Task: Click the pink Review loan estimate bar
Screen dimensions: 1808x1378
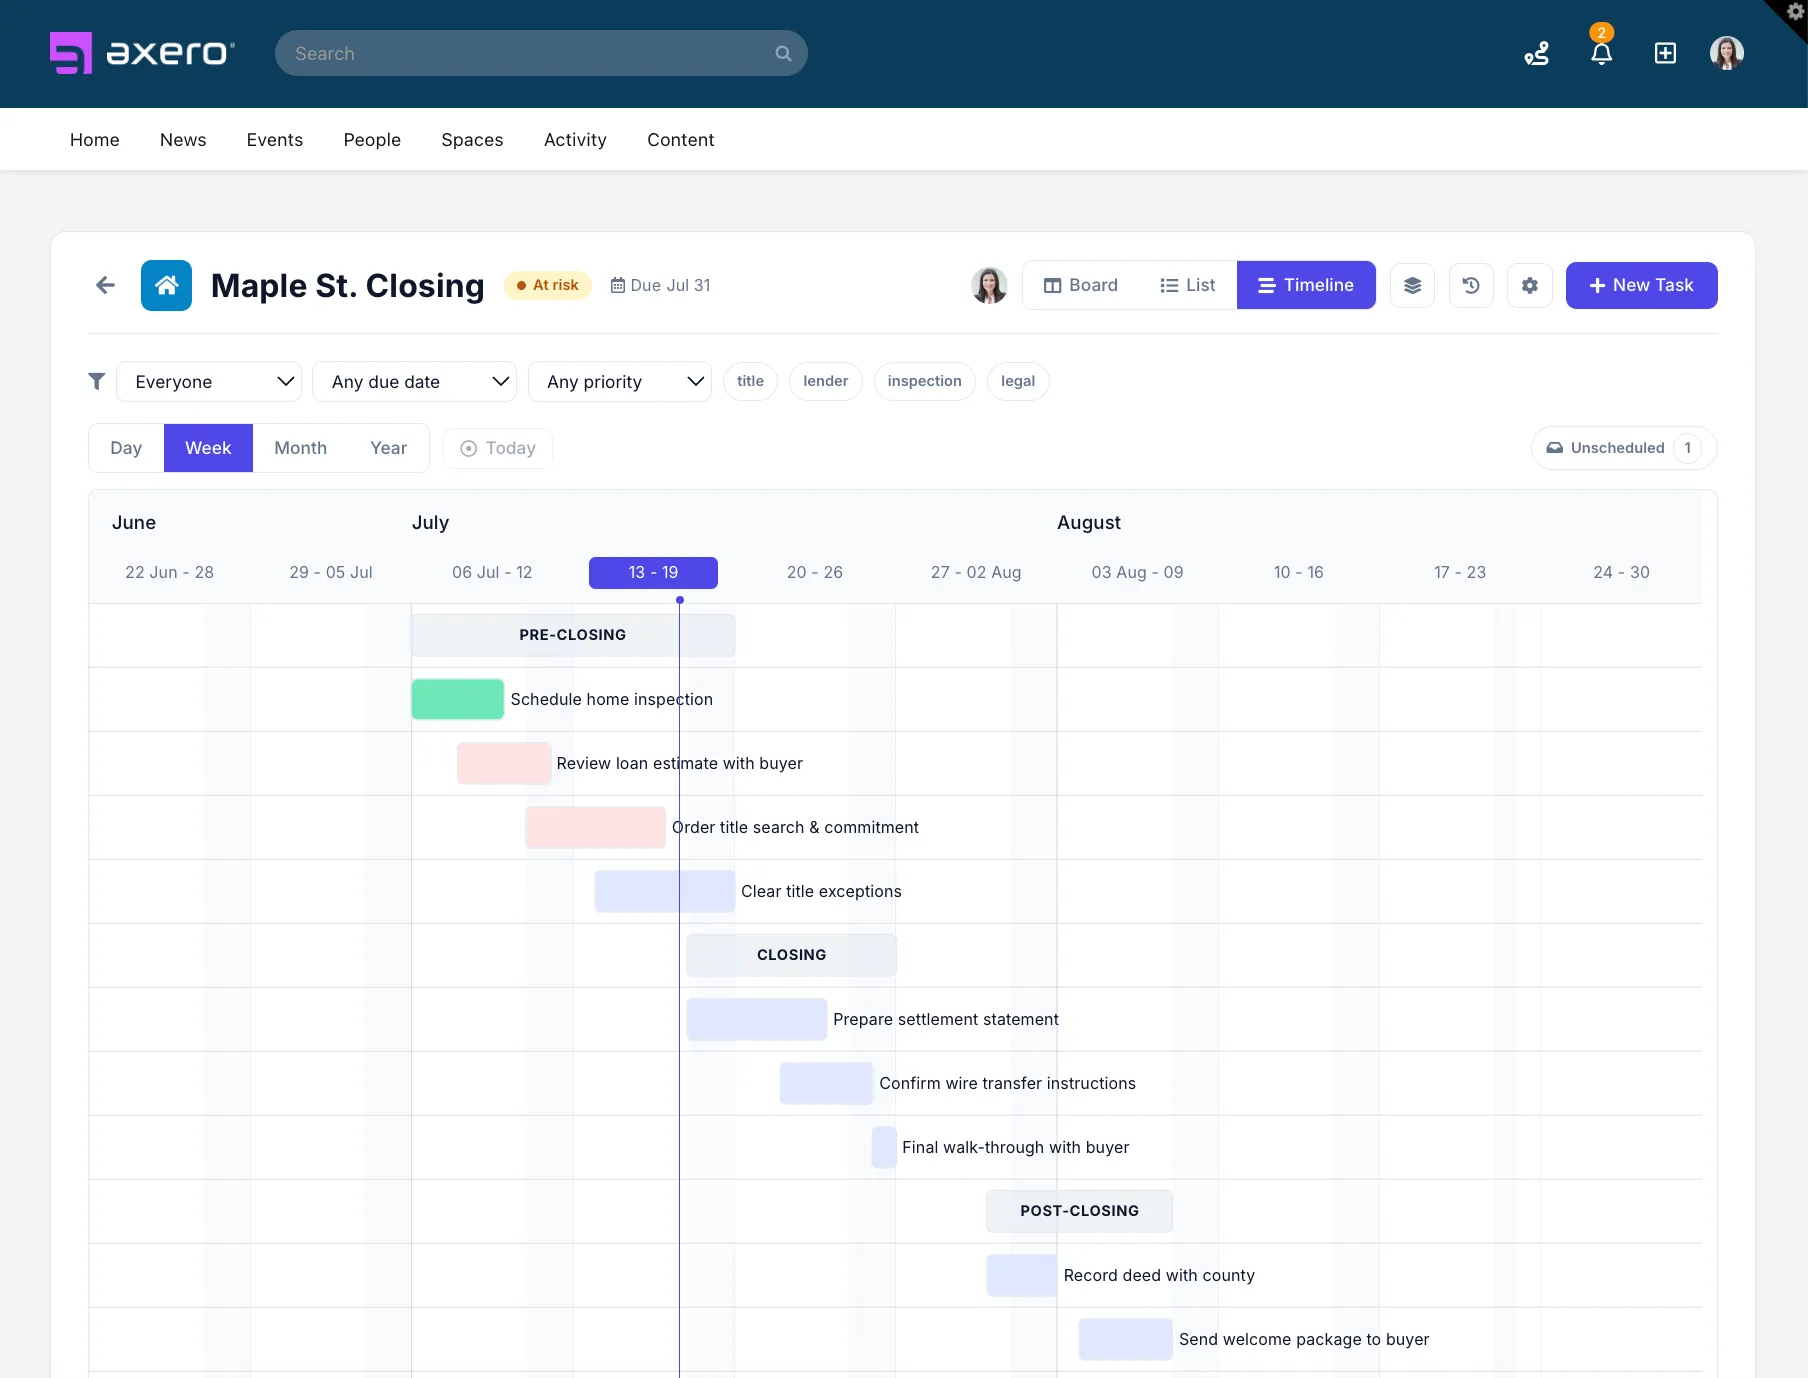Action: click(504, 763)
